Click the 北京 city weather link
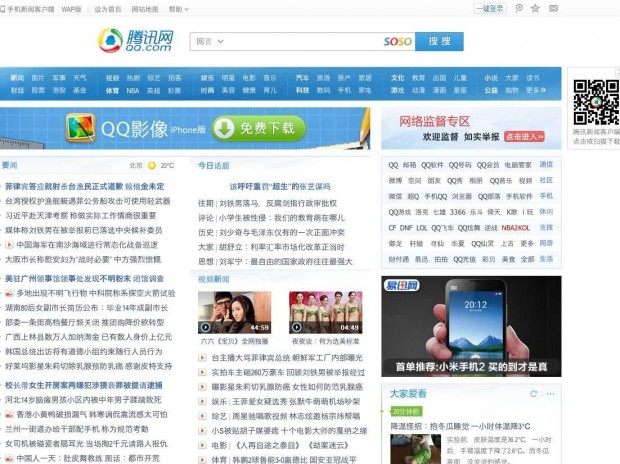This screenshot has height=464, width=620. point(136,165)
